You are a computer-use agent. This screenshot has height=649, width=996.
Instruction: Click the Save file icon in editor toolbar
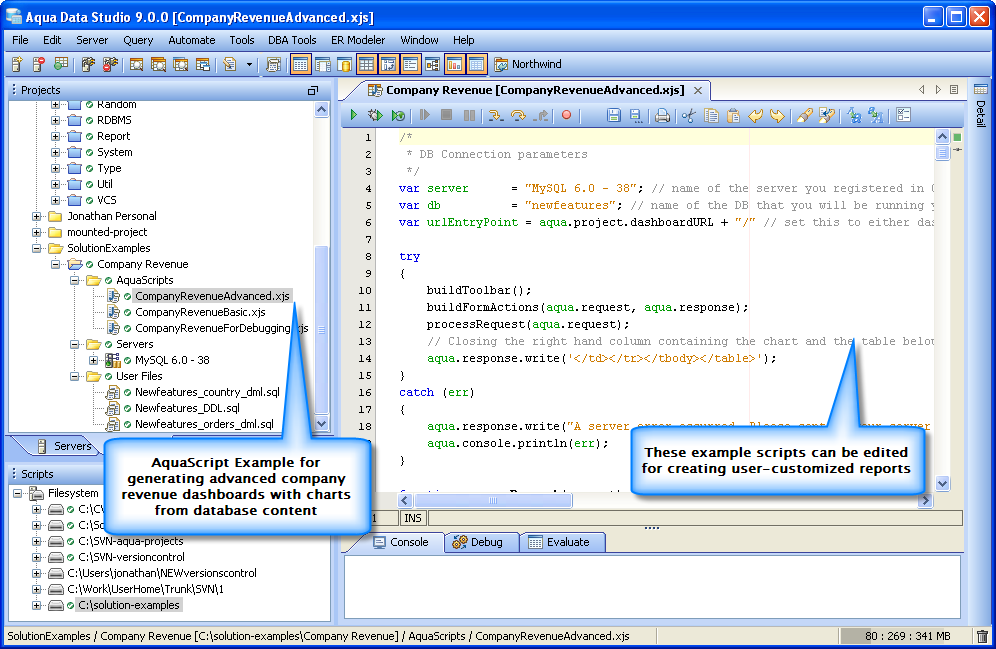(614, 116)
